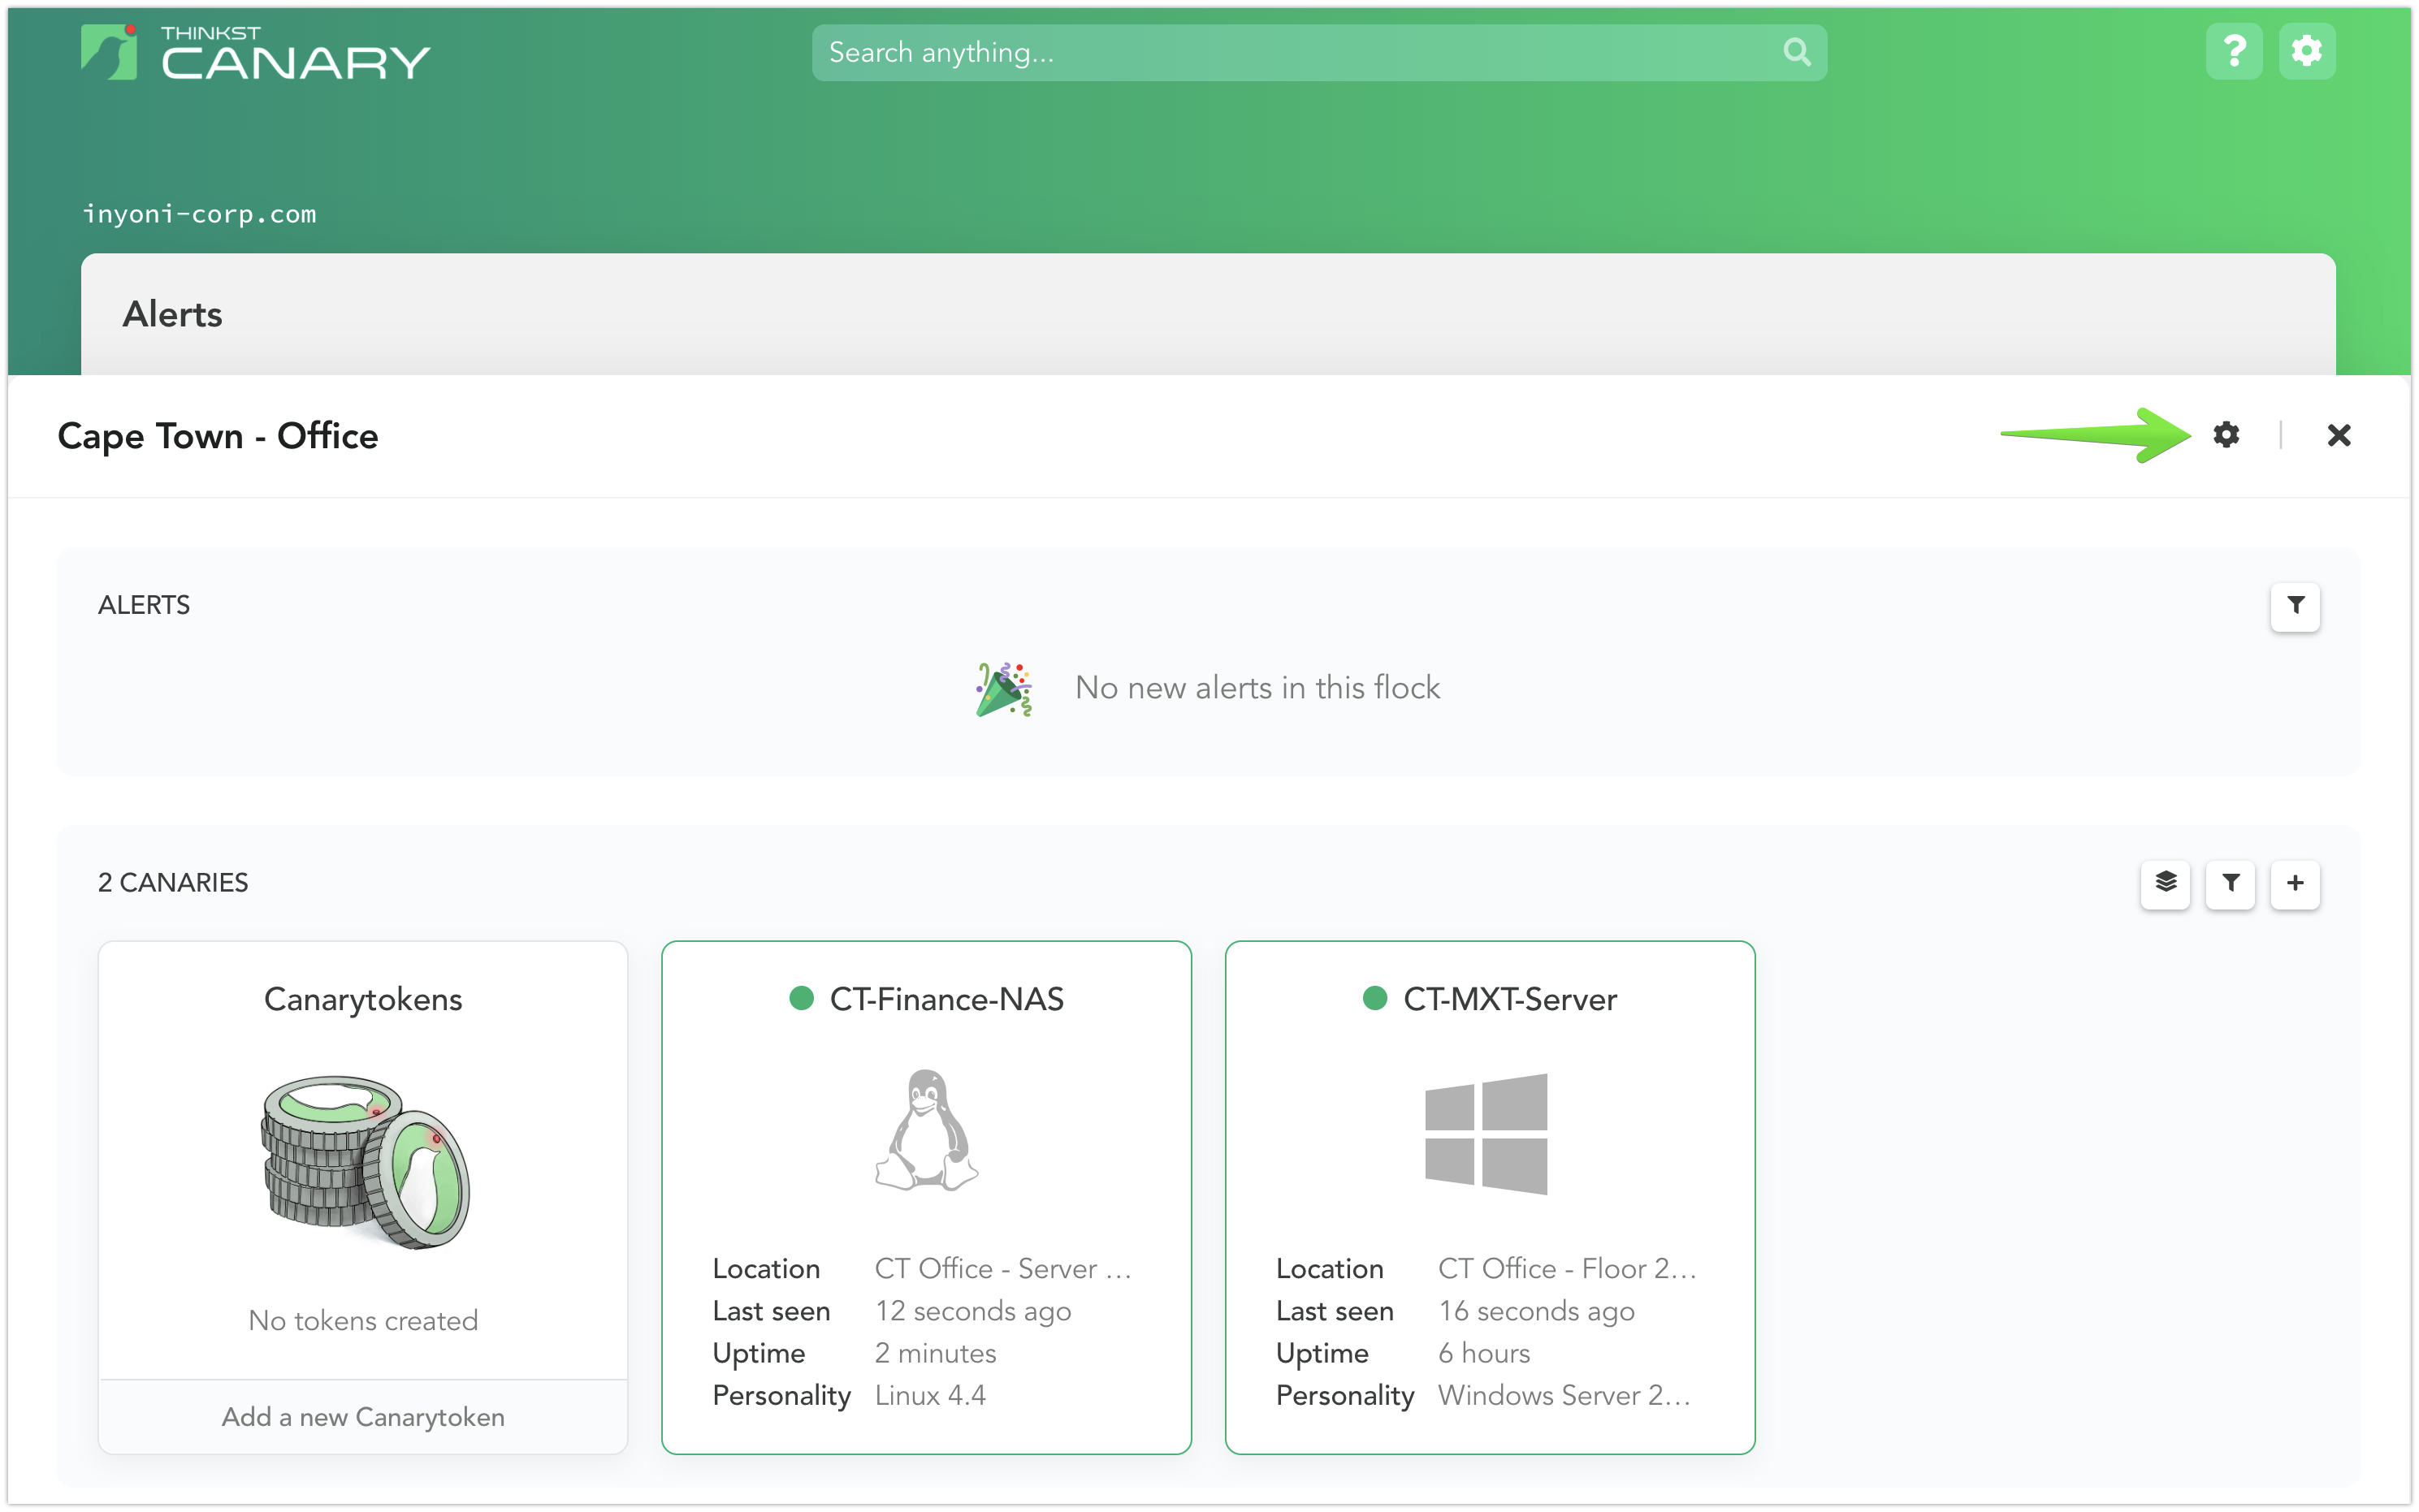Click the Thinkst Canary logo
2419x1512 pixels.
point(255,52)
